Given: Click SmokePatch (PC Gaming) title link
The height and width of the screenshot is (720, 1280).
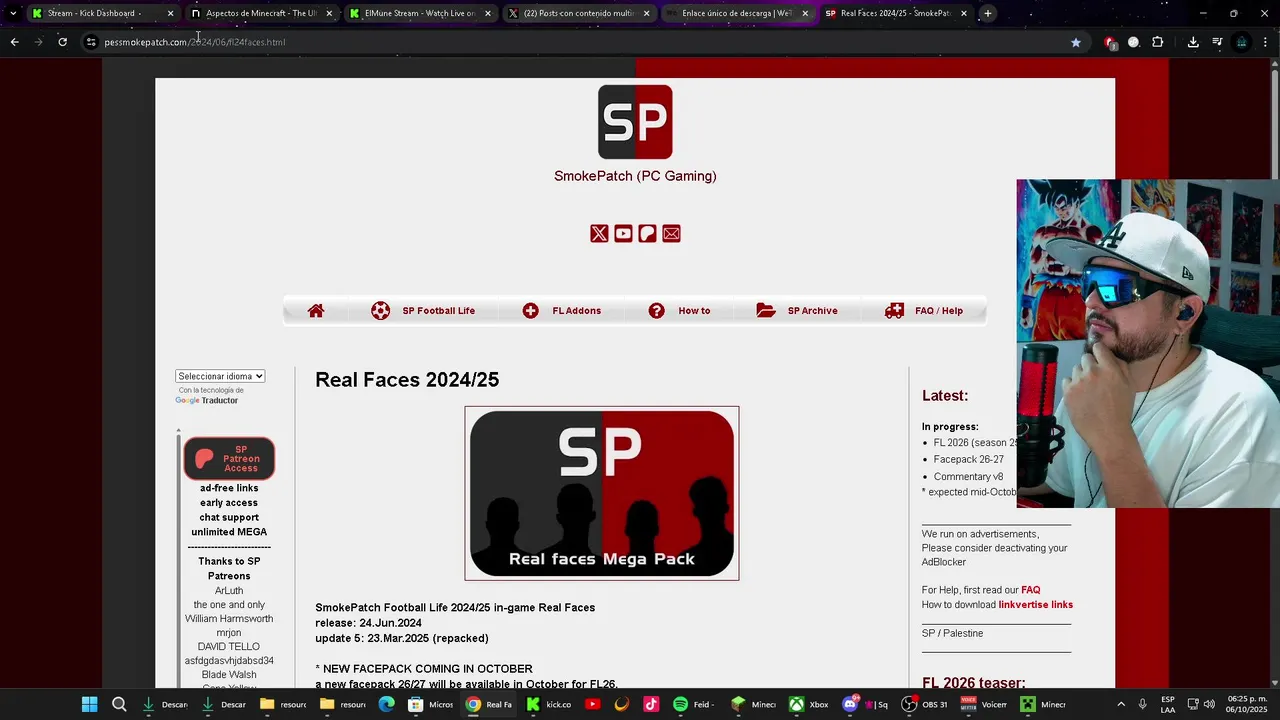Looking at the screenshot, I should click(x=635, y=176).
